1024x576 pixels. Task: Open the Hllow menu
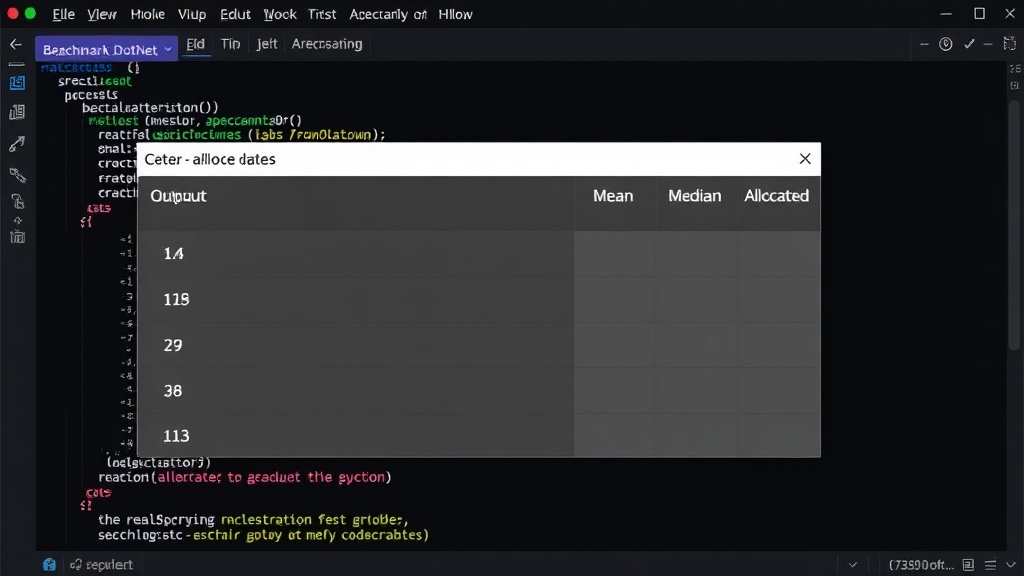point(455,14)
